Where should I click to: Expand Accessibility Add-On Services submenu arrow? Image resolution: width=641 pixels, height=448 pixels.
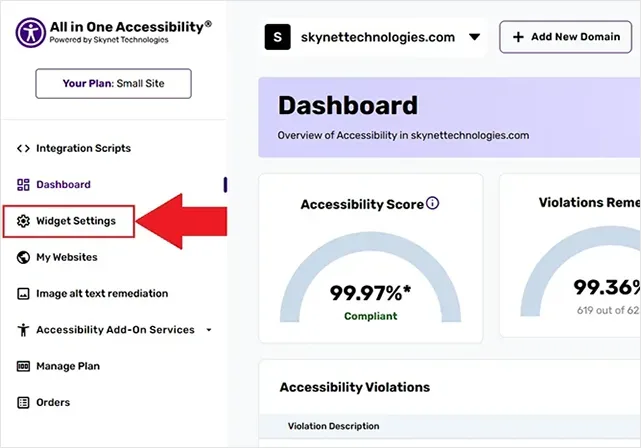click(209, 330)
